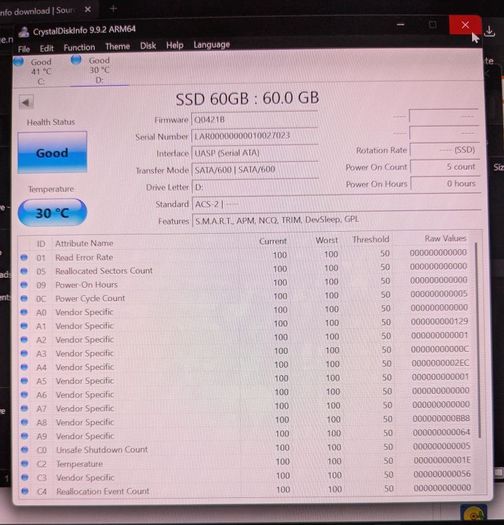The width and height of the screenshot is (504, 525).
Task: Open the File menu
Action: pyautogui.click(x=24, y=49)
